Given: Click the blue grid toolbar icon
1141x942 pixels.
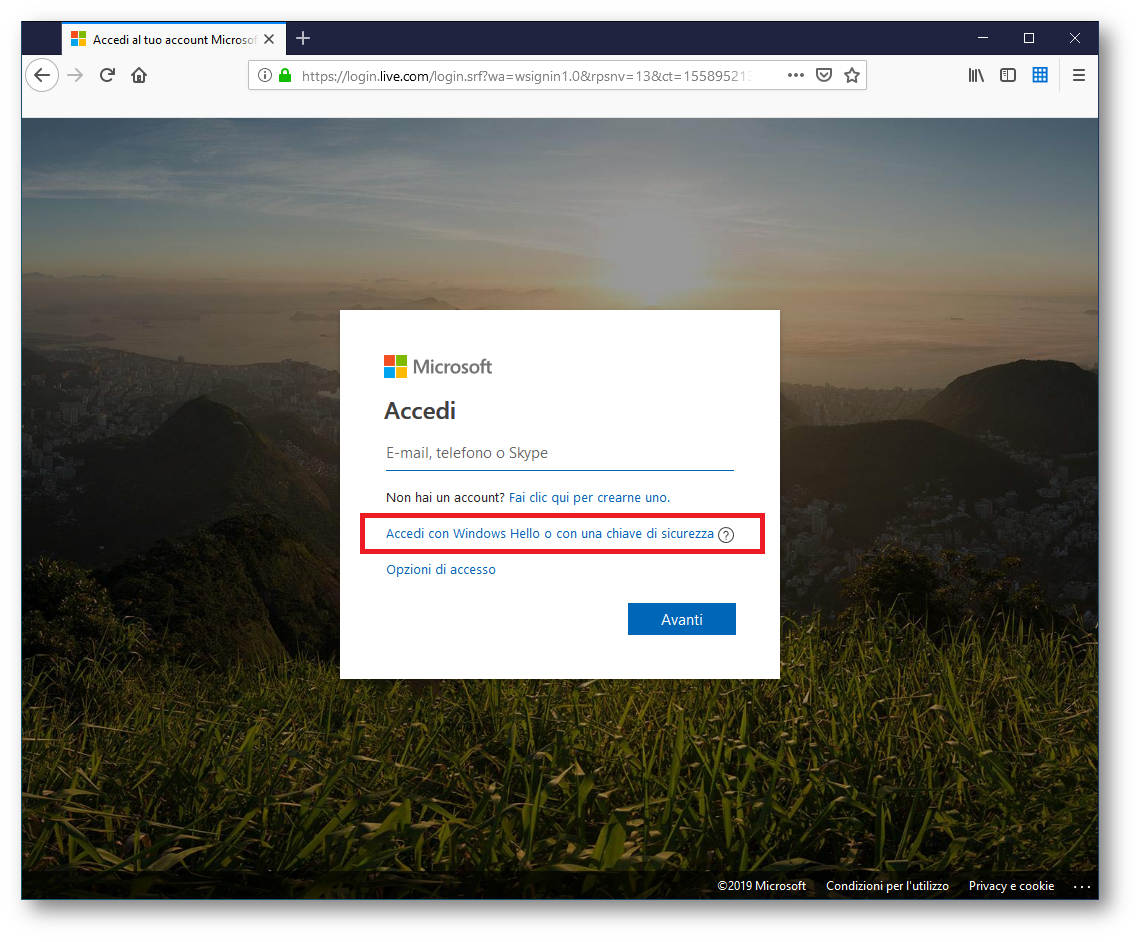Looking at the screenshot, I should pyautogui.click(x=1040, y=75).
